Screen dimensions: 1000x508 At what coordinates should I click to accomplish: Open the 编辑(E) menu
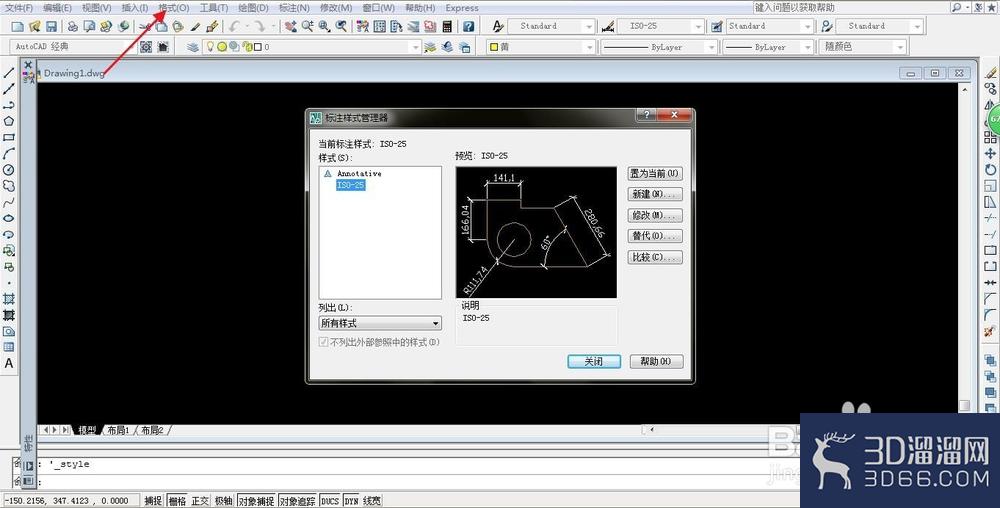point(57,8)
